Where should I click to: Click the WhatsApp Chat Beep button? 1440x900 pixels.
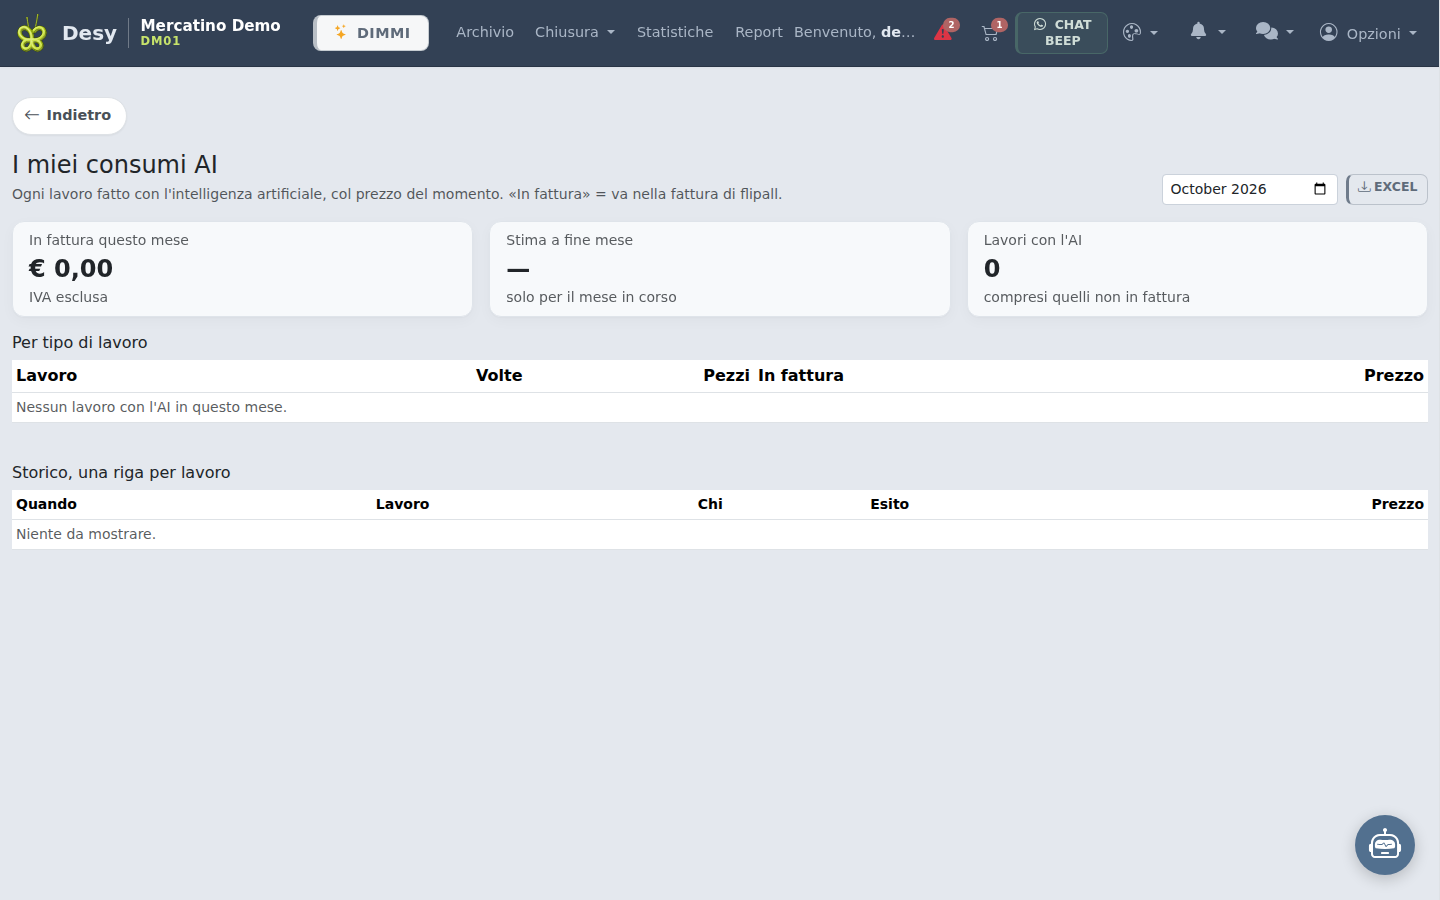[1062, 33]
